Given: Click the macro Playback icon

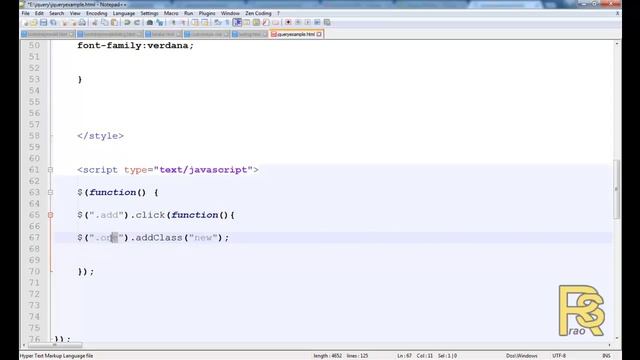Looking at the screenshot, I should (x=307, y=22).
